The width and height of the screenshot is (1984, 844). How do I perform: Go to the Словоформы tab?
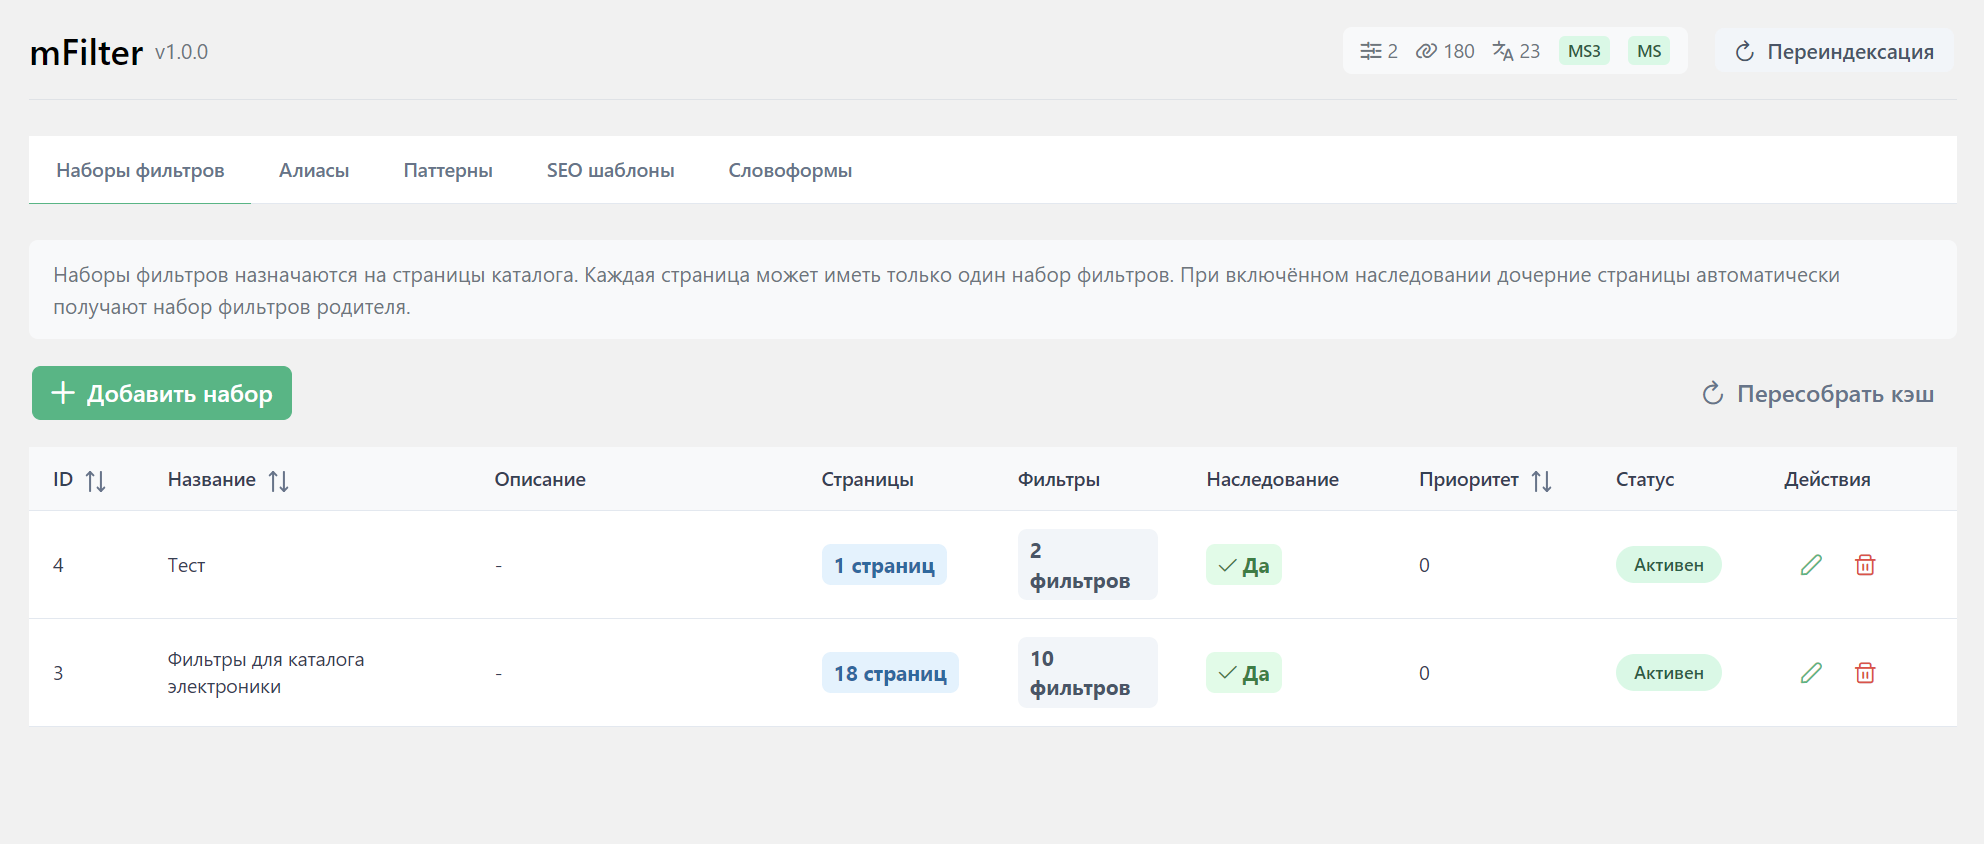click(x=790, y=171)
